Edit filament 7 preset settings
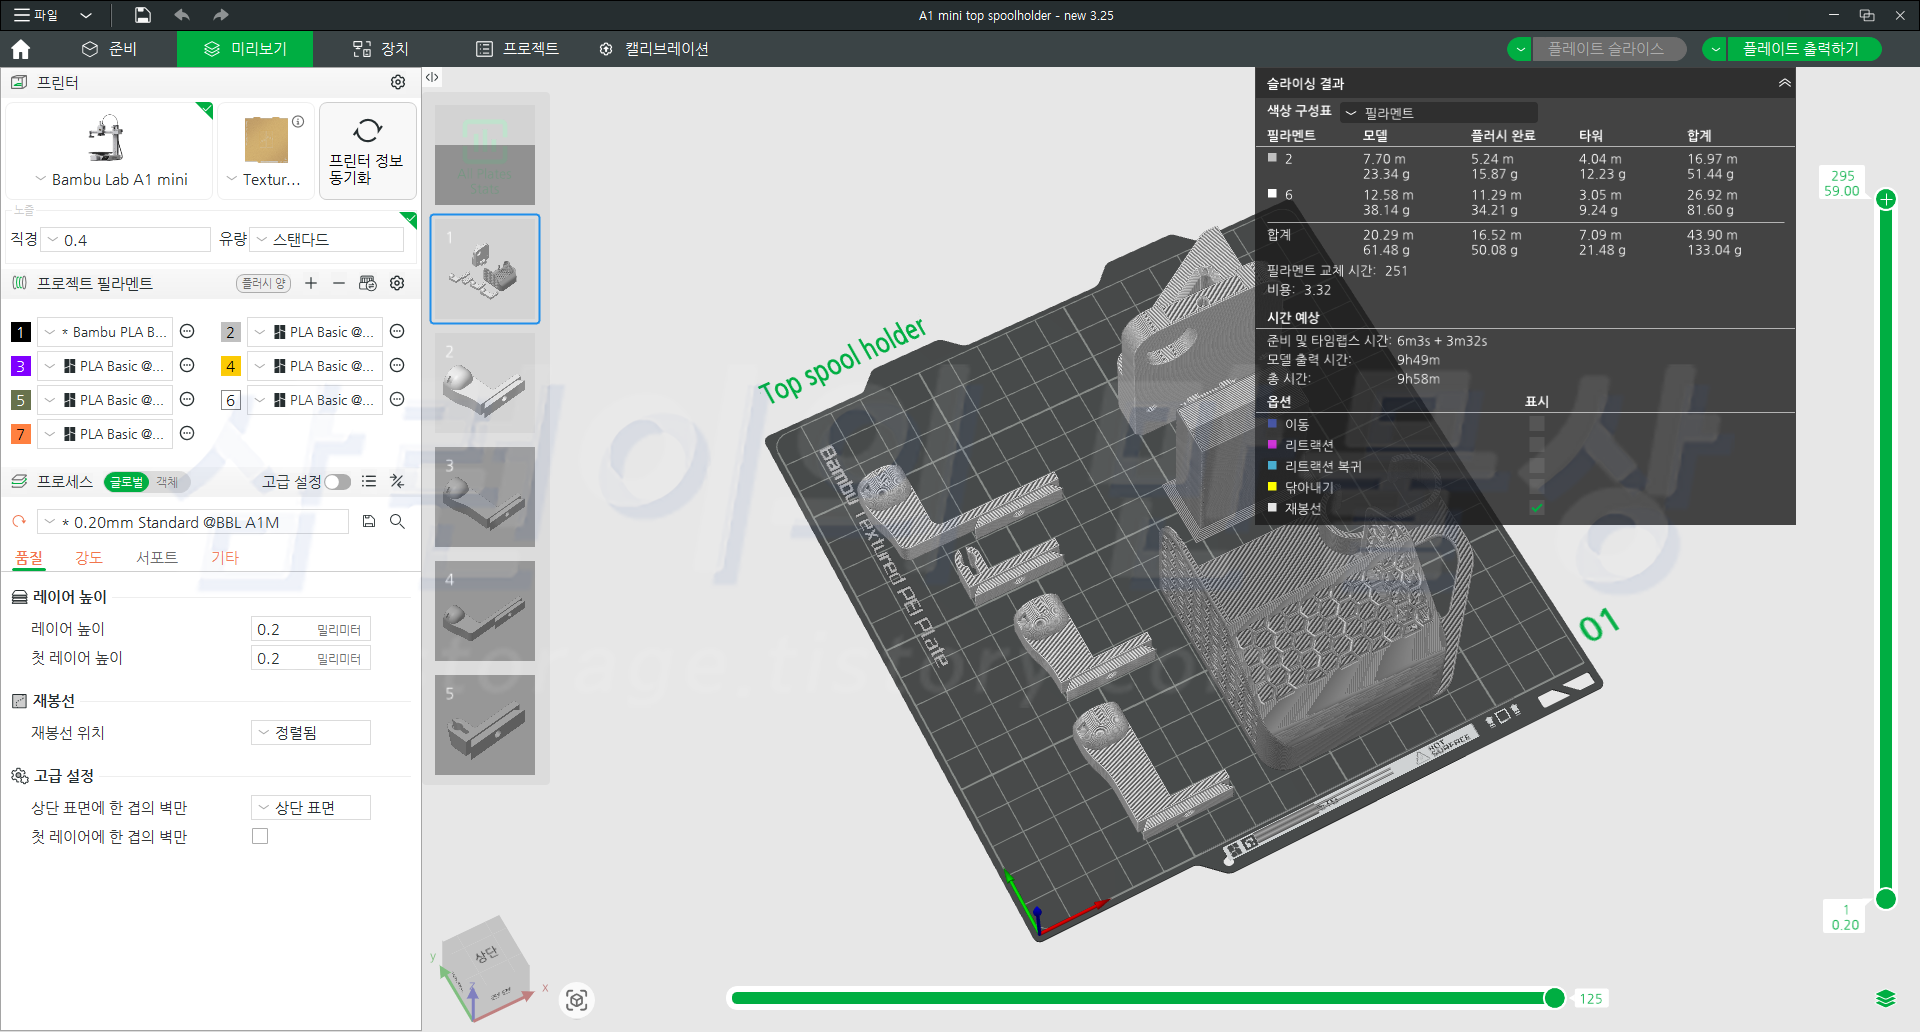1920x1032 pixels. click(187, 434)
